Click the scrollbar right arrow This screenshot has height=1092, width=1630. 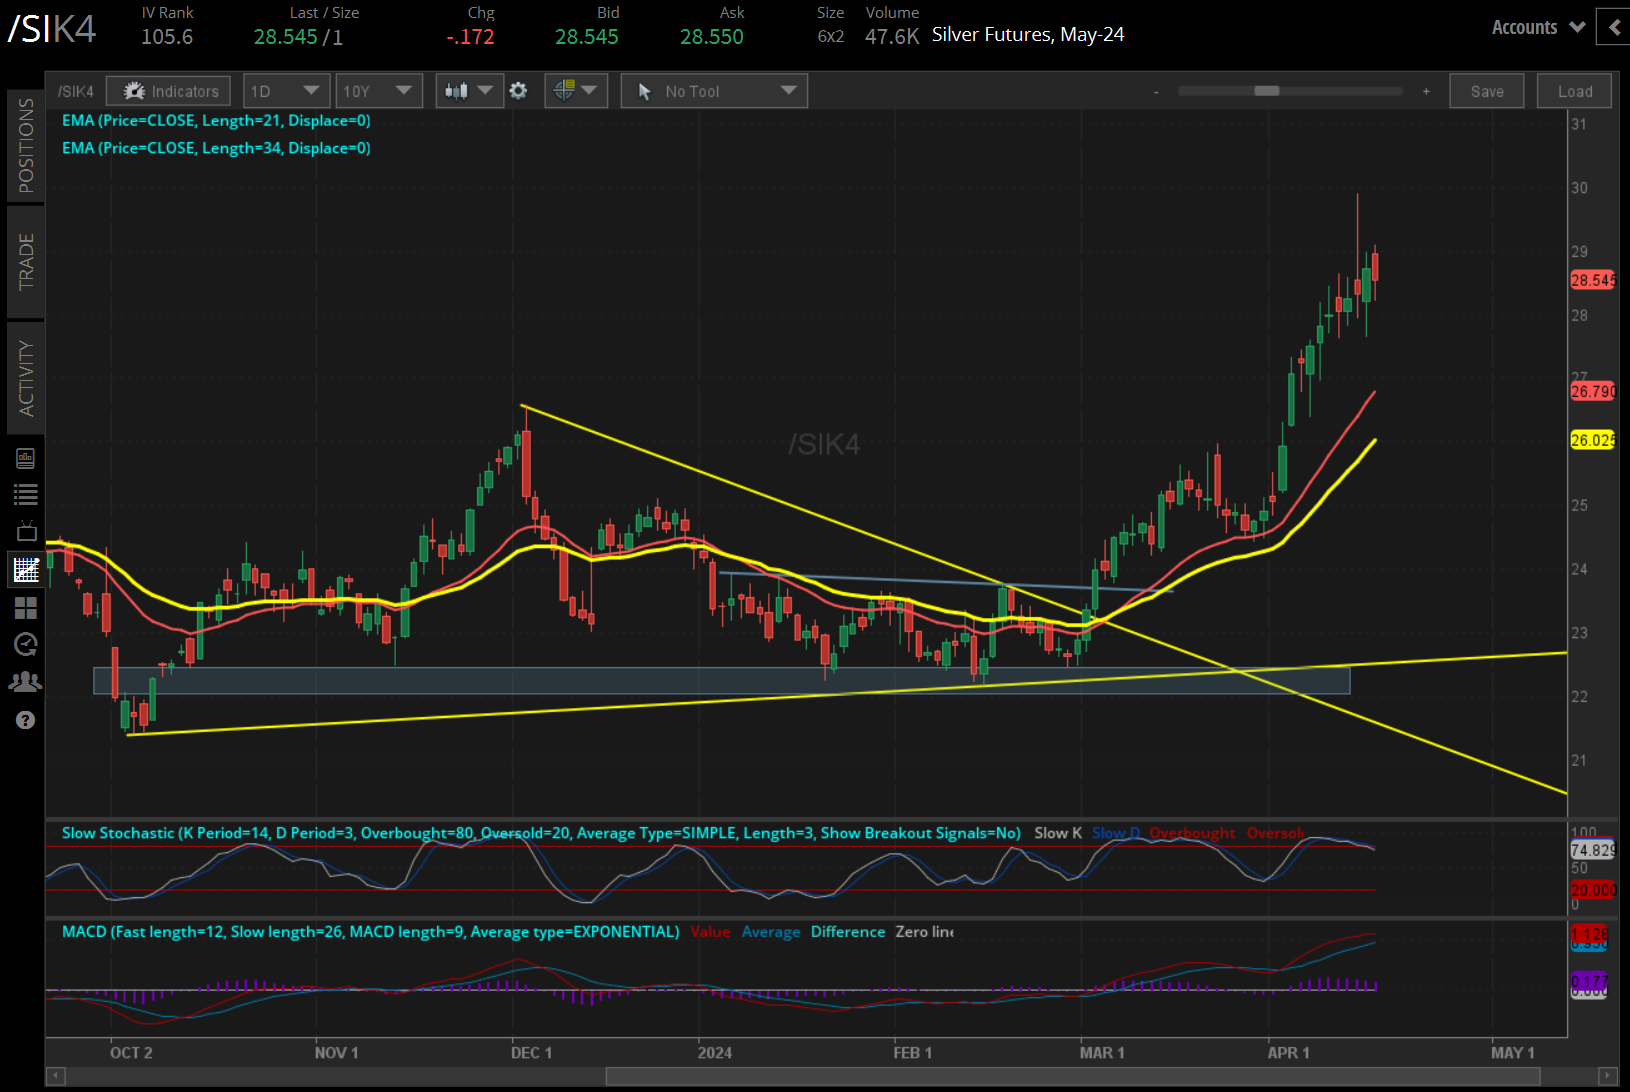[x=1608, y=1076]
